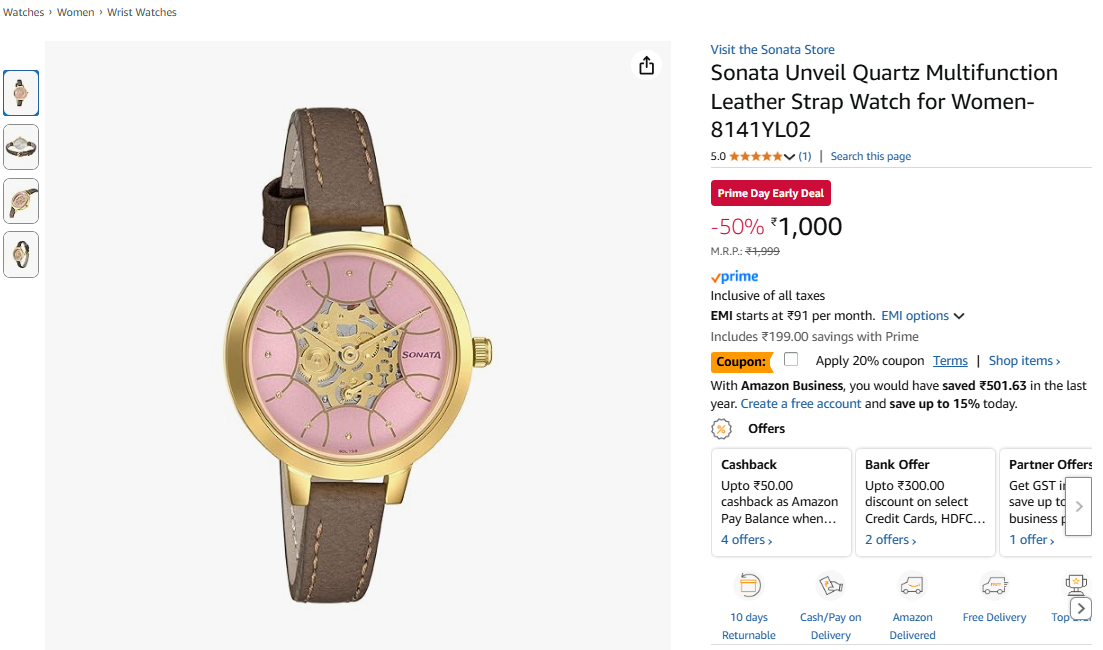Select the fourth watch thumbnail
Image resolution: width=1103 pixels, height=650 pixels.
click(21, 255)
